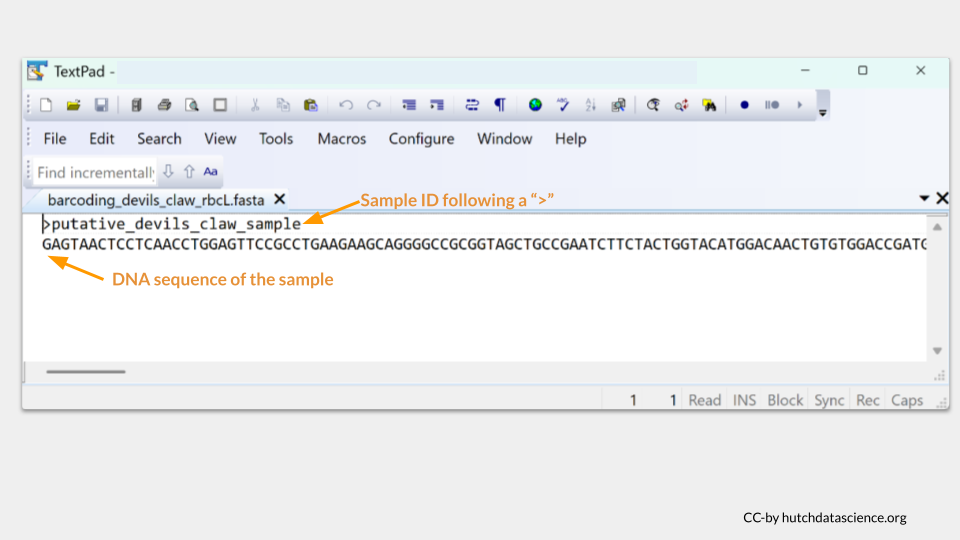Click the macro stop recording icon
This screenshot has height=540, width=960.
(772, 105)
